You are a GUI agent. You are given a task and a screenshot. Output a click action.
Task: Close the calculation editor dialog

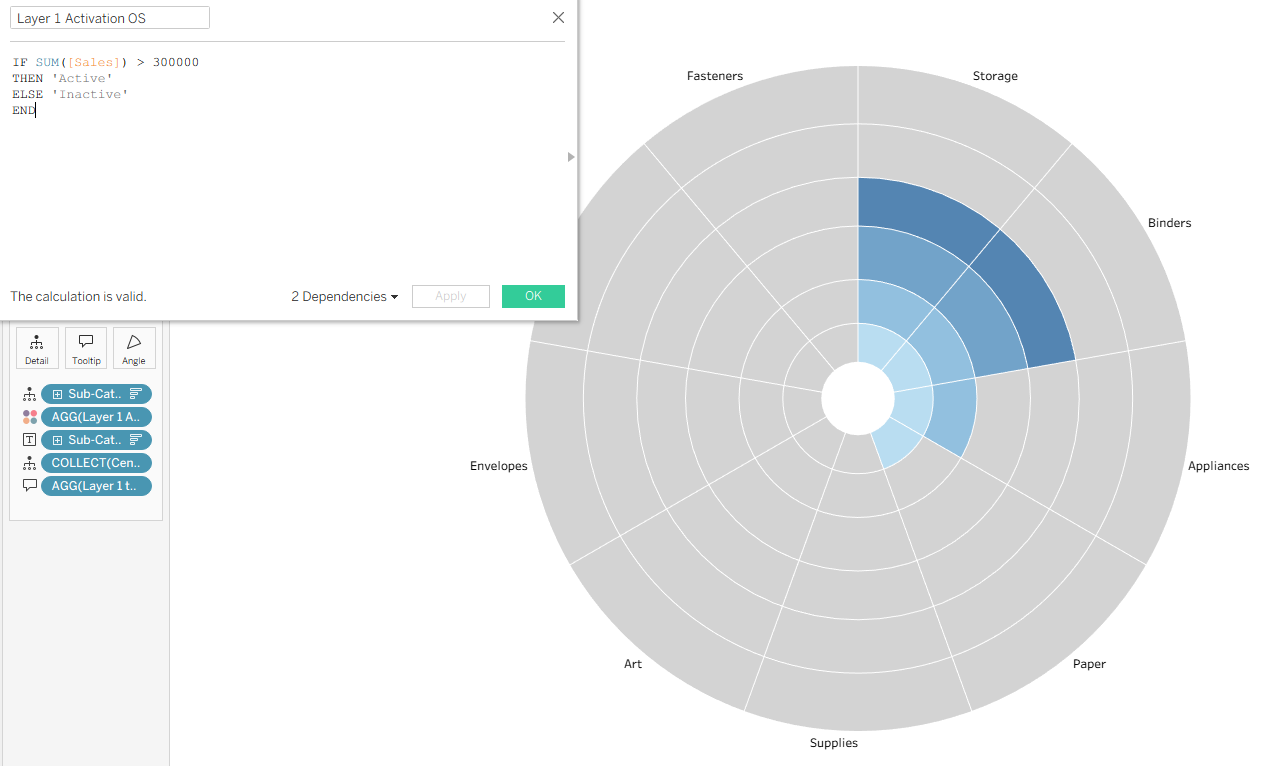point(558,18)
